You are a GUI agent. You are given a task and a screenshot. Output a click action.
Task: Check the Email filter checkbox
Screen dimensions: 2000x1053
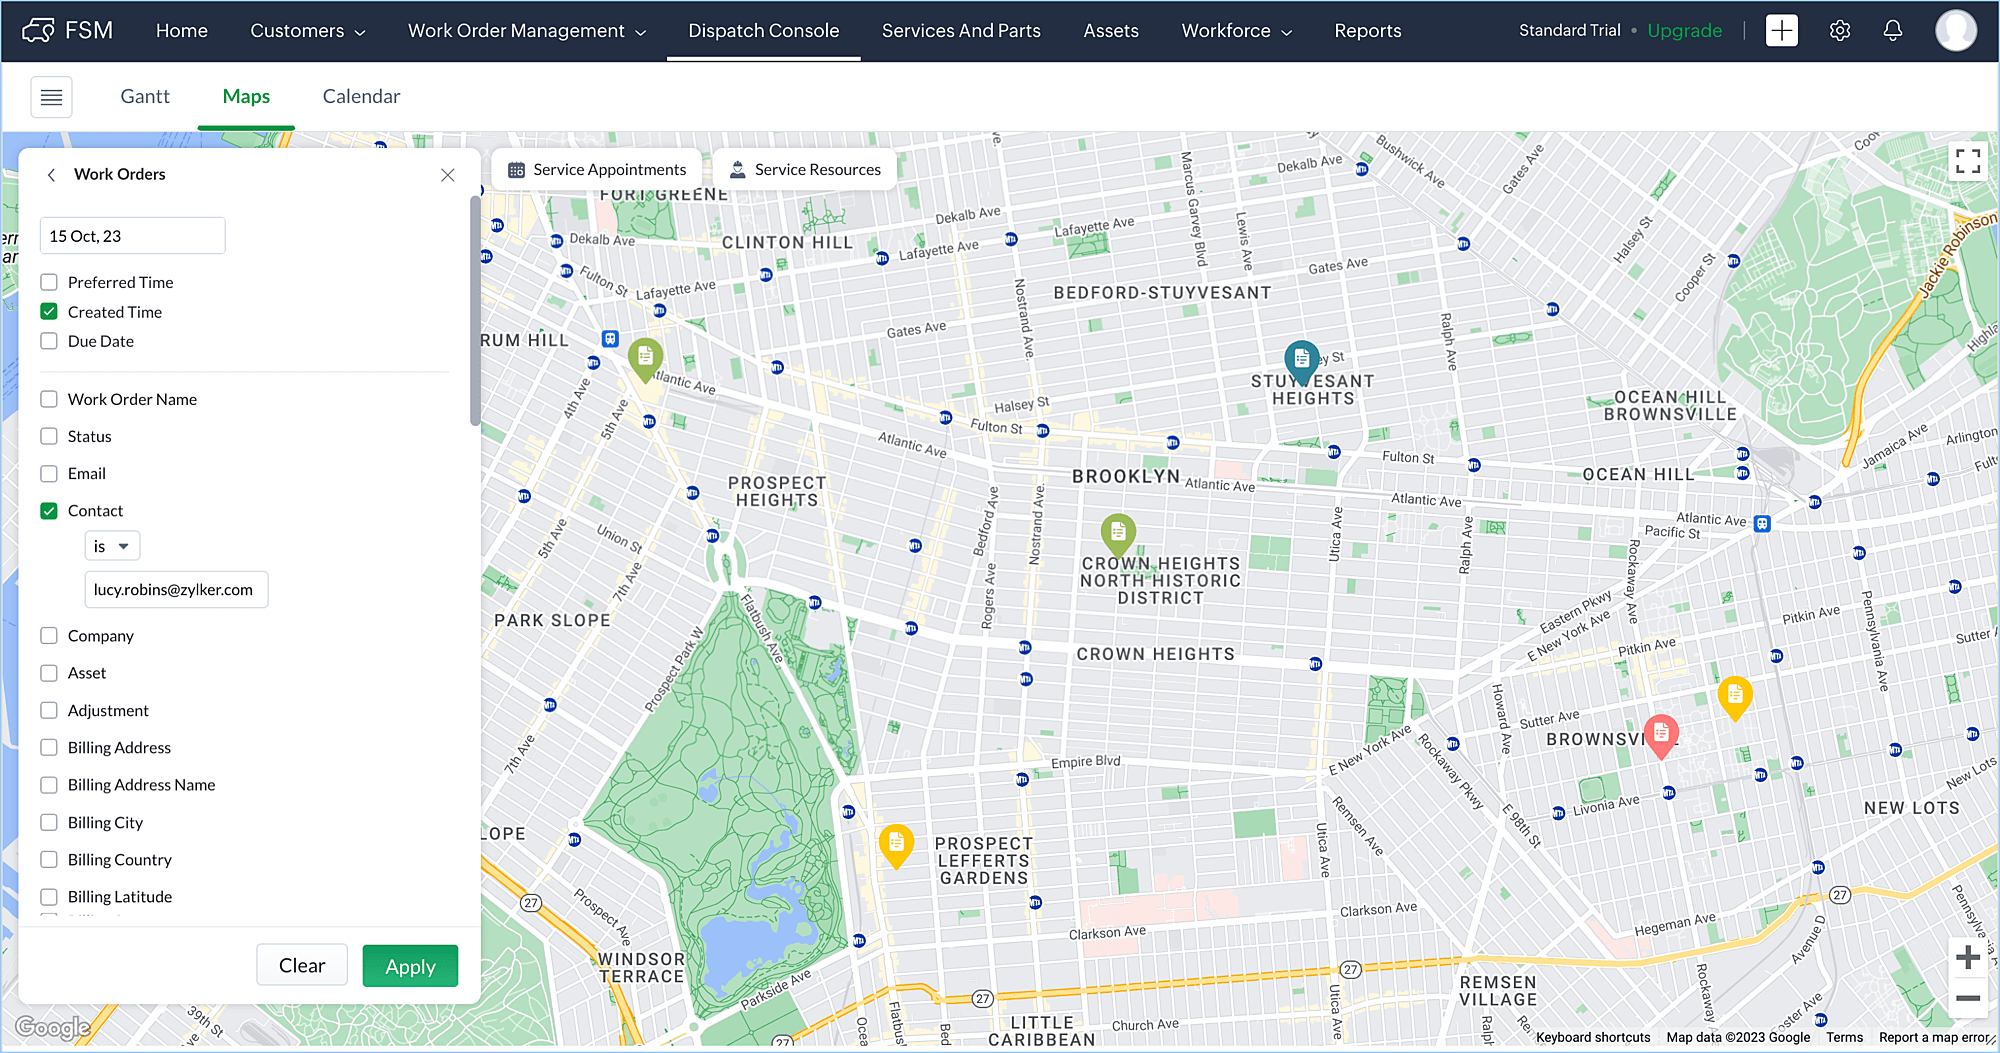tap(49, 473)
